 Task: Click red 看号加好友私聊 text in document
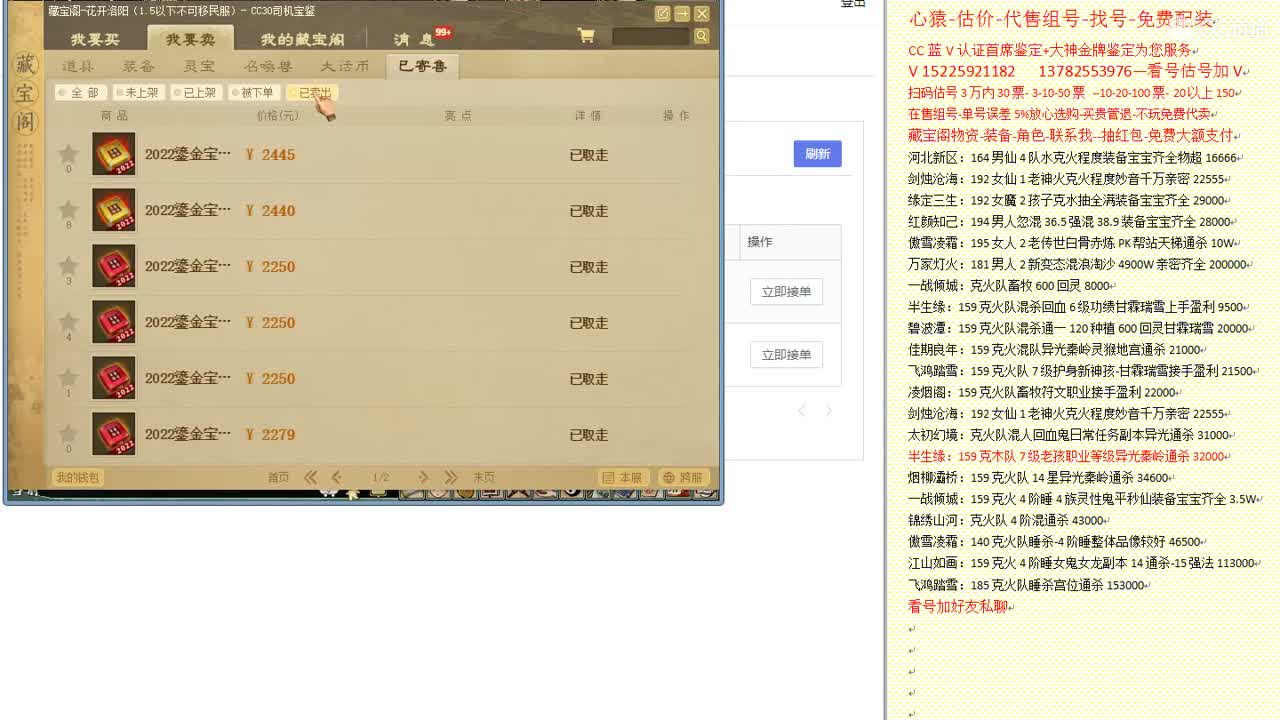[960, 606]
